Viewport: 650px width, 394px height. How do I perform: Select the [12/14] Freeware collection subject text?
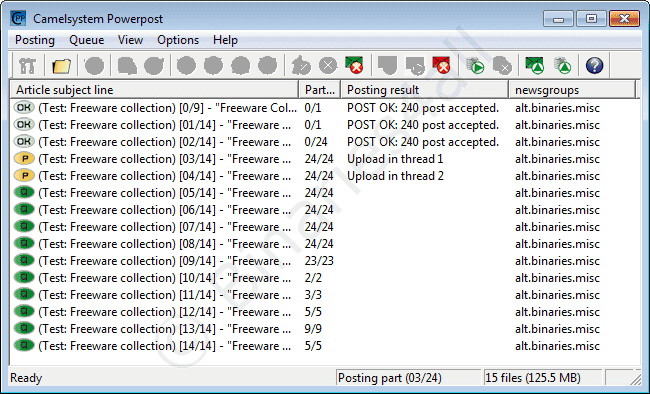tap(165, 312)
